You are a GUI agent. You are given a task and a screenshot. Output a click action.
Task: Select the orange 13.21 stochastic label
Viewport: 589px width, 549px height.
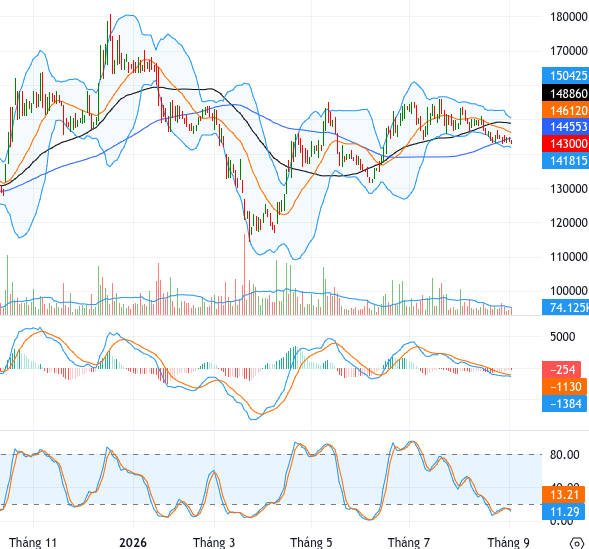563,495
